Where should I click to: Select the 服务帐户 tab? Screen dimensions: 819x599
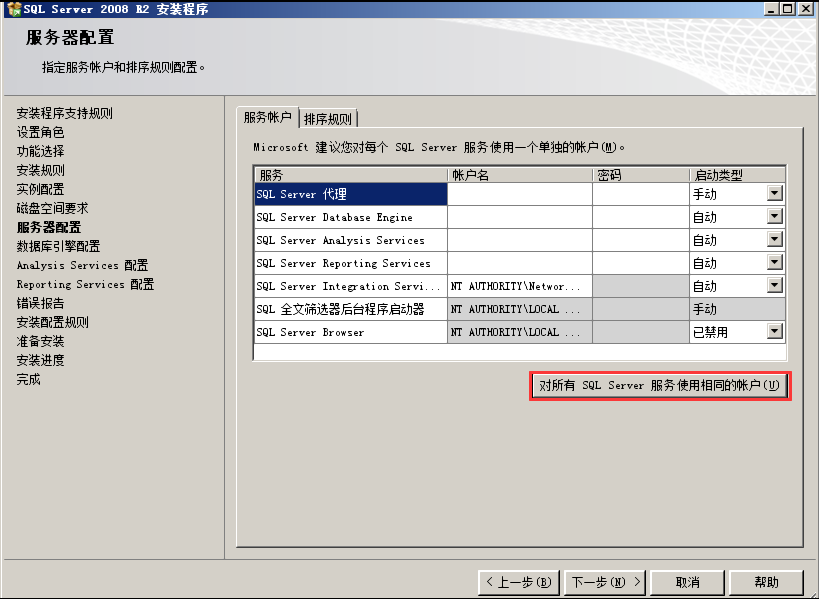point(267,117)
